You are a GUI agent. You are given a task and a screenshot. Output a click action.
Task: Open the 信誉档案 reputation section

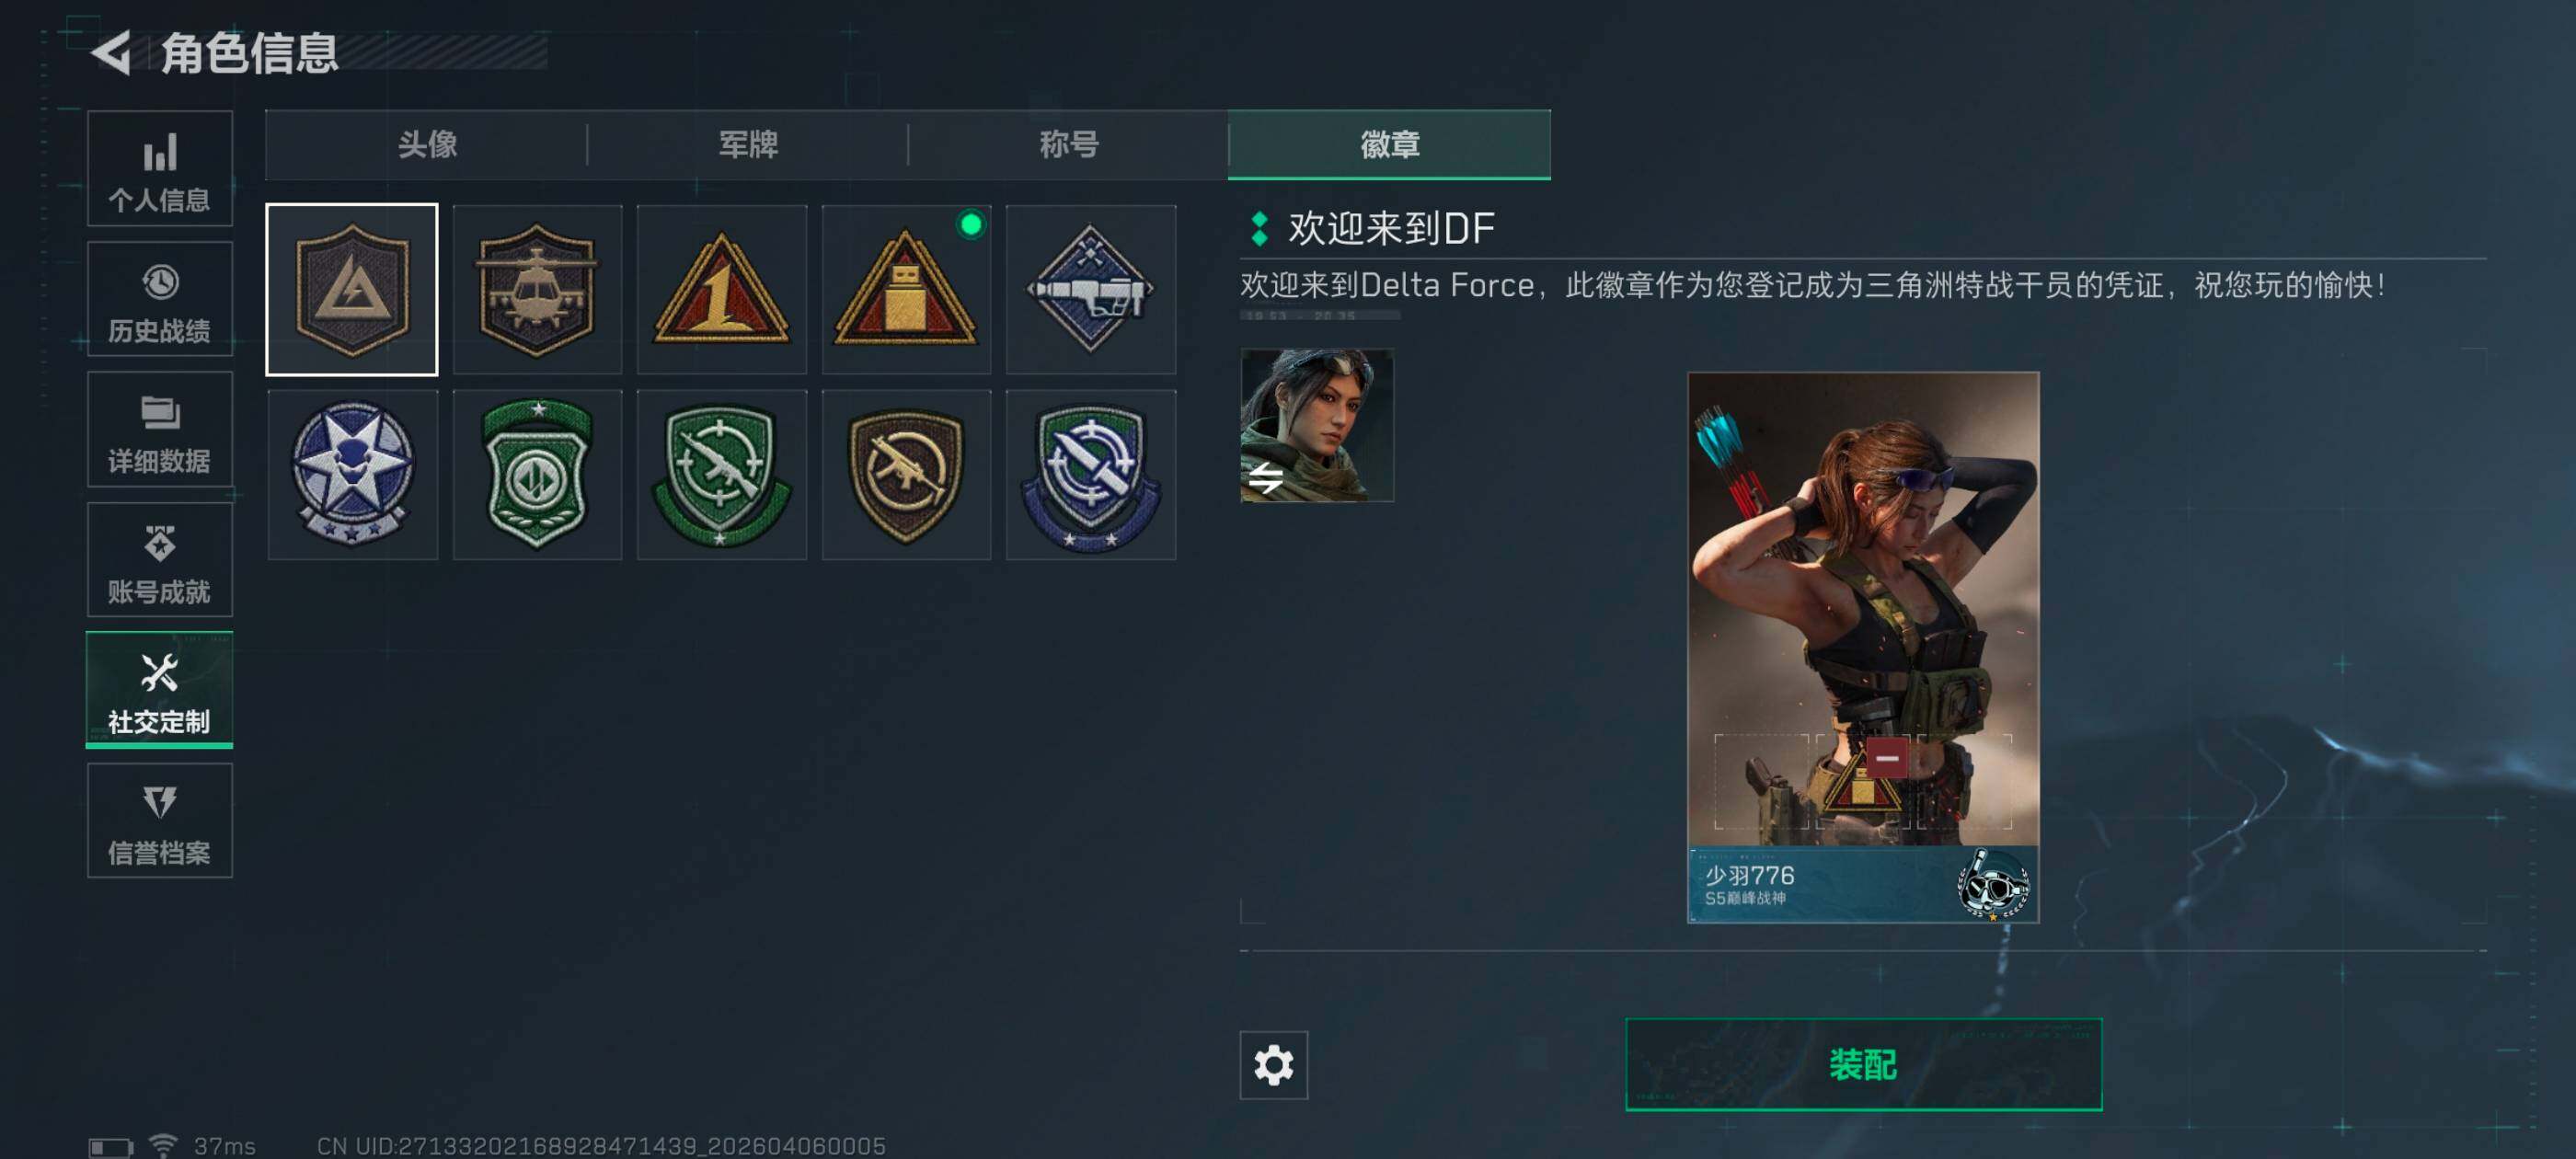point(160,821)
